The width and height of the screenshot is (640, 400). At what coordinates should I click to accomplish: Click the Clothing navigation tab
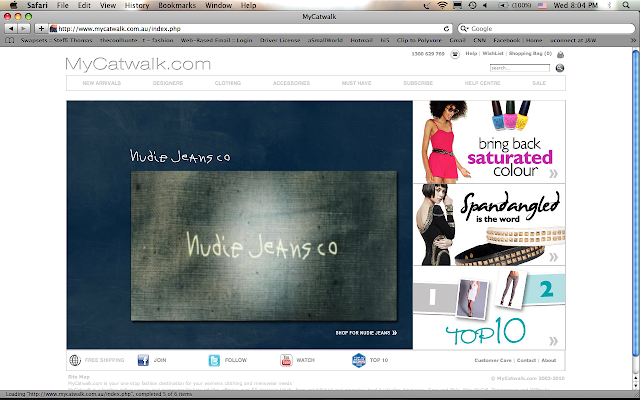228,83
